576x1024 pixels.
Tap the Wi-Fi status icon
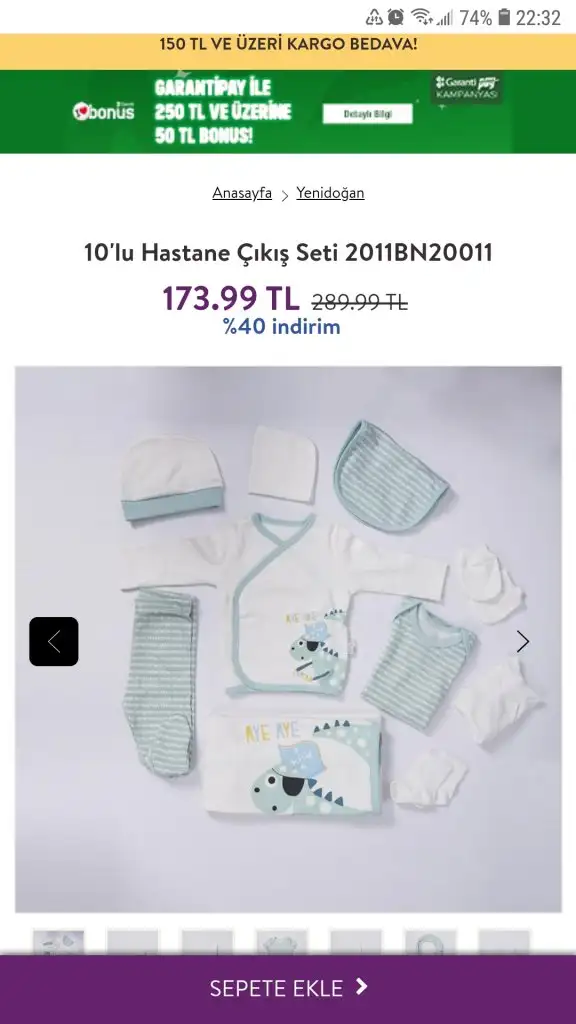[421, 17]
